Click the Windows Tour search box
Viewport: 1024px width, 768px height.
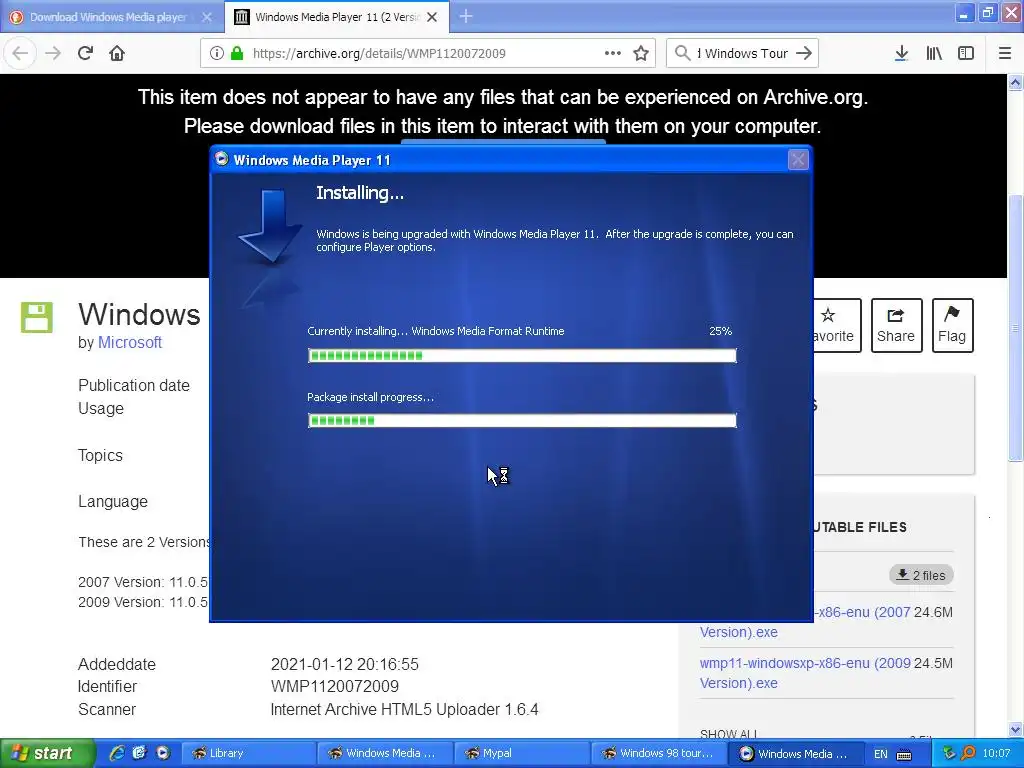coord(742,54)
